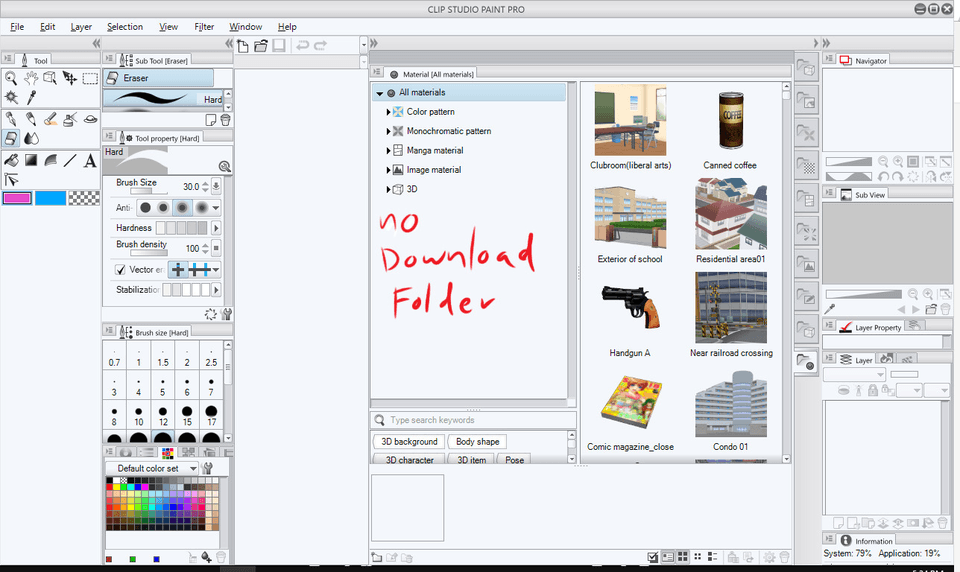
Task: Open the Default color set dropdown
Action: click(x=156, y=468)
